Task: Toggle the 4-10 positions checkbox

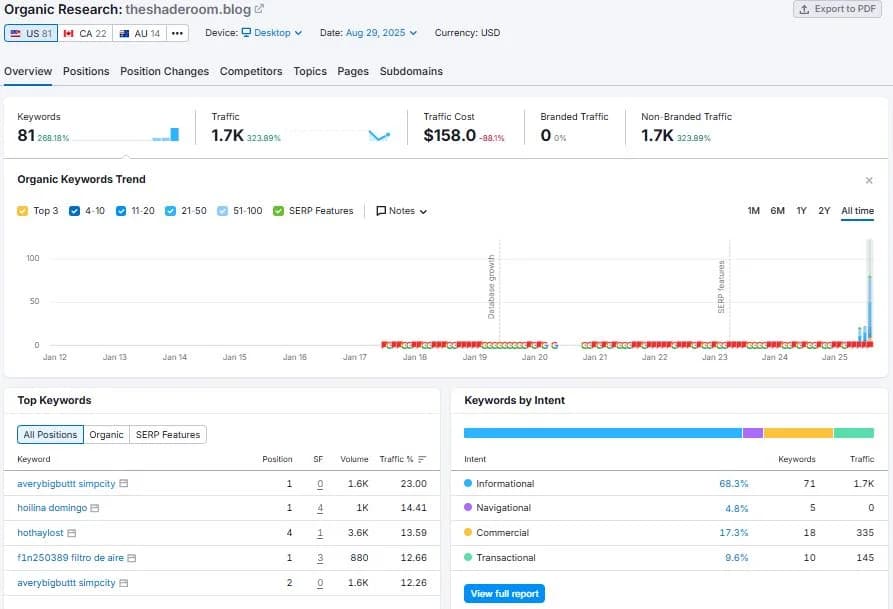Action: point(74,211)
